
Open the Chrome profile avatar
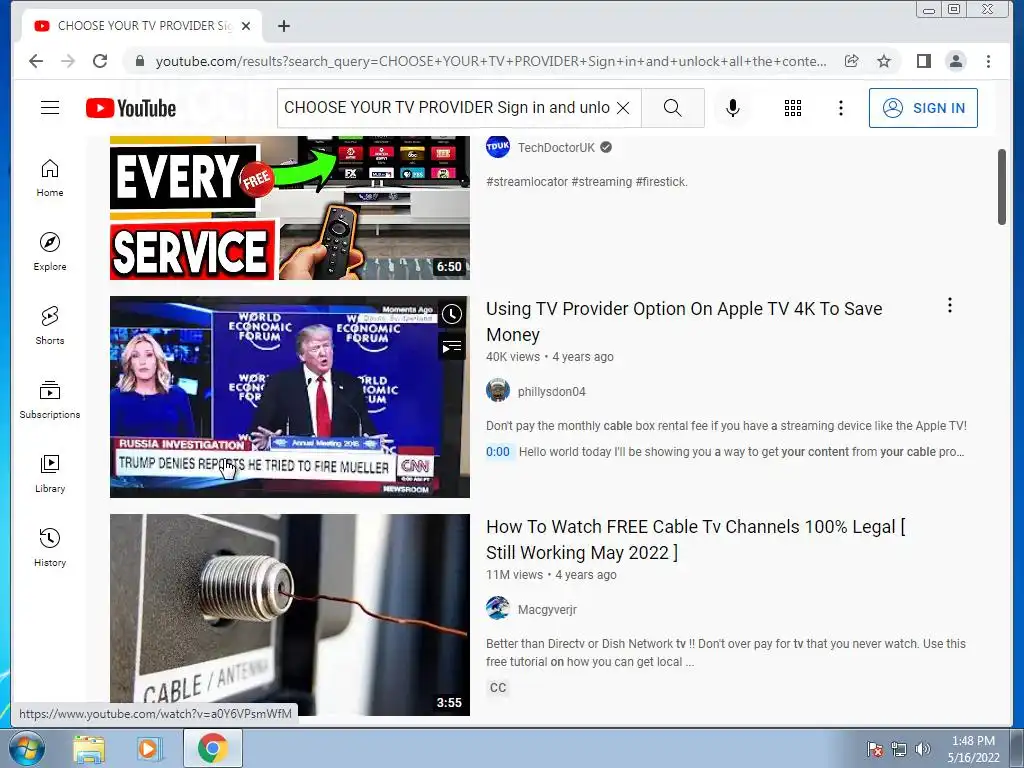(x=955, y=61)
